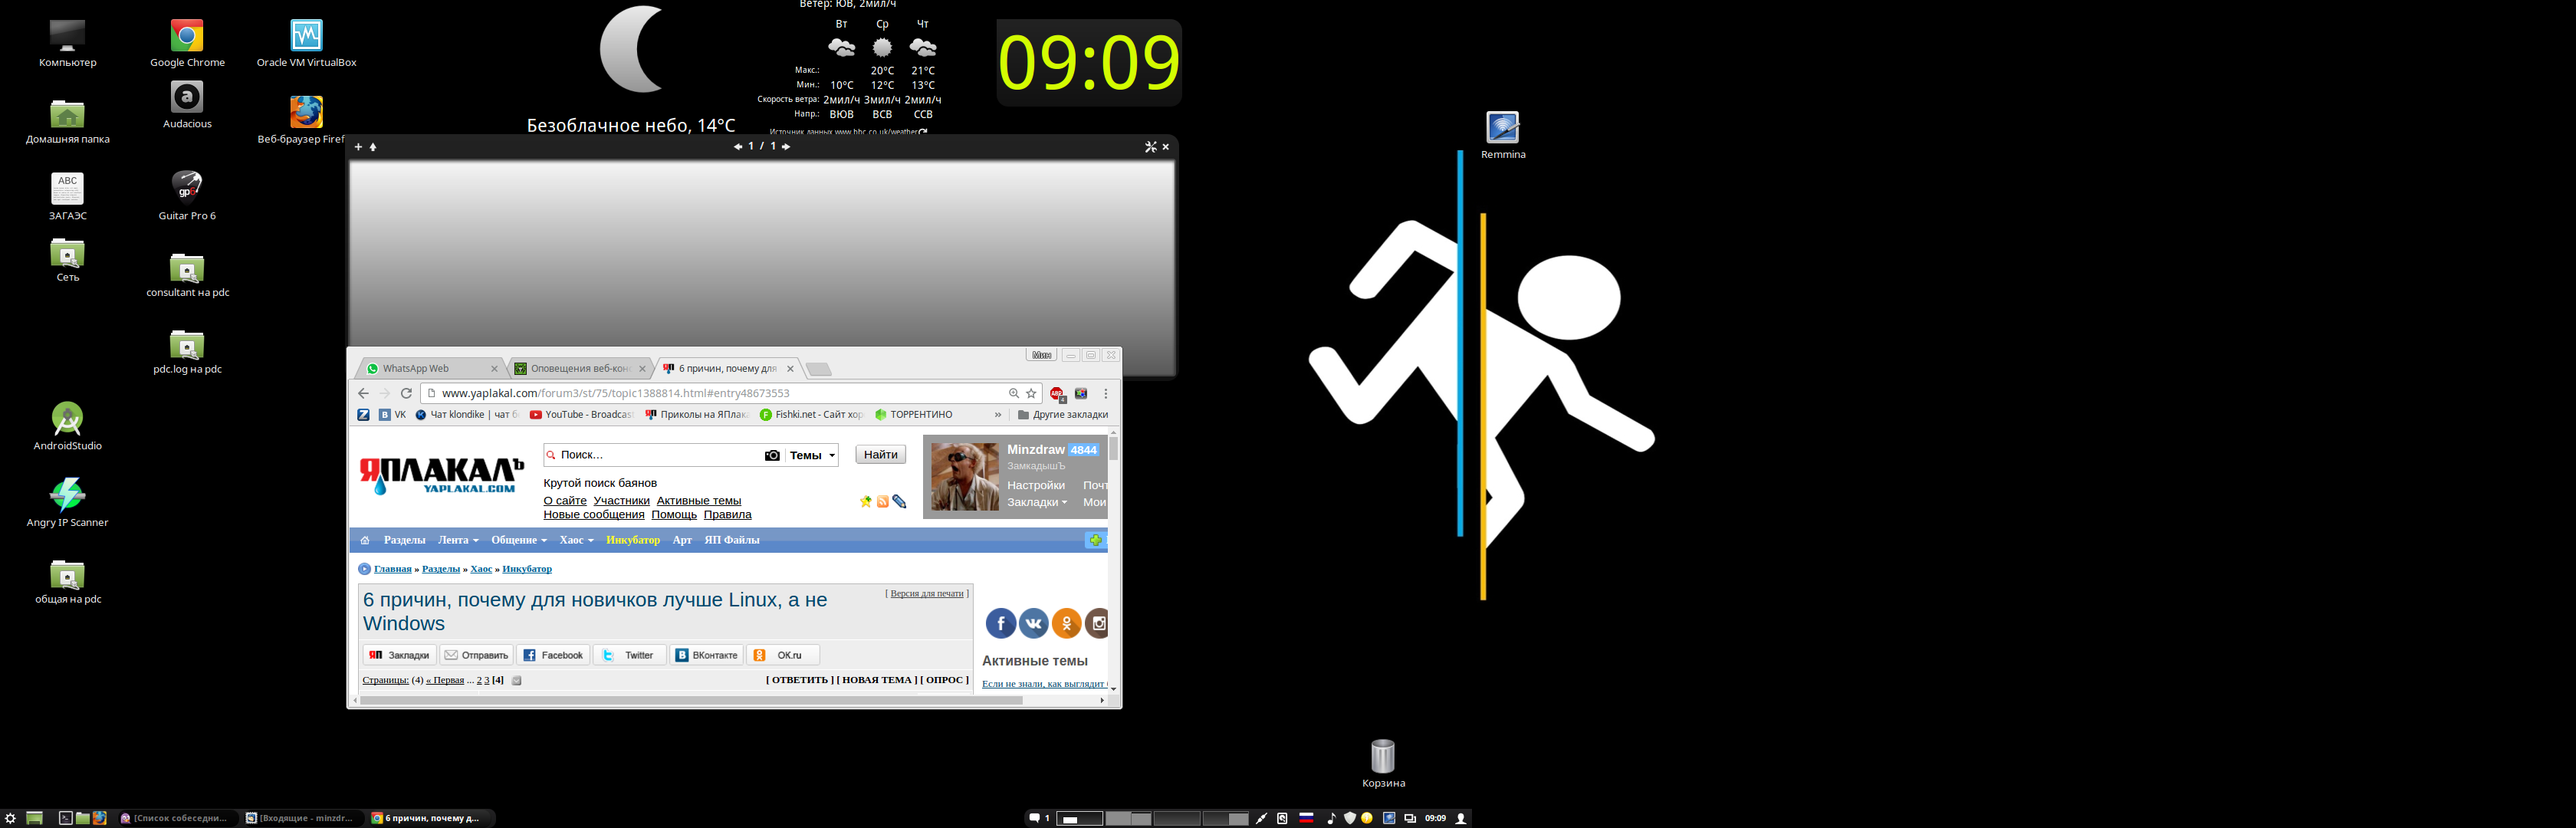
Task: Share via the Twitter button
Action: click(x=630, y=655)
